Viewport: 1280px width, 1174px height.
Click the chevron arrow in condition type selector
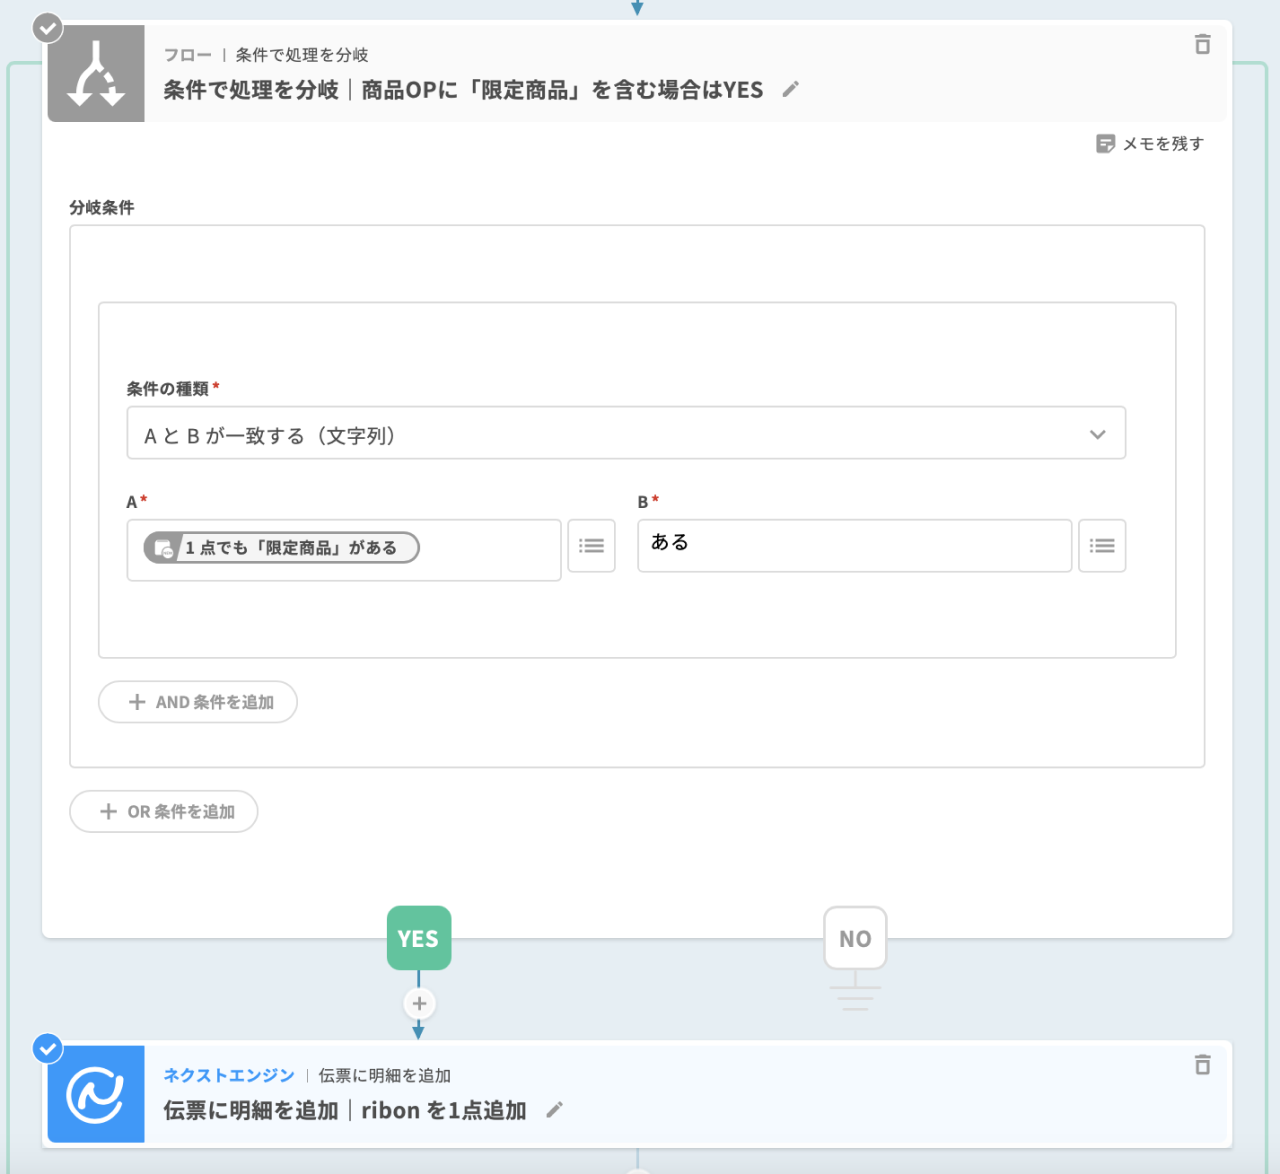click(1097, 434)
